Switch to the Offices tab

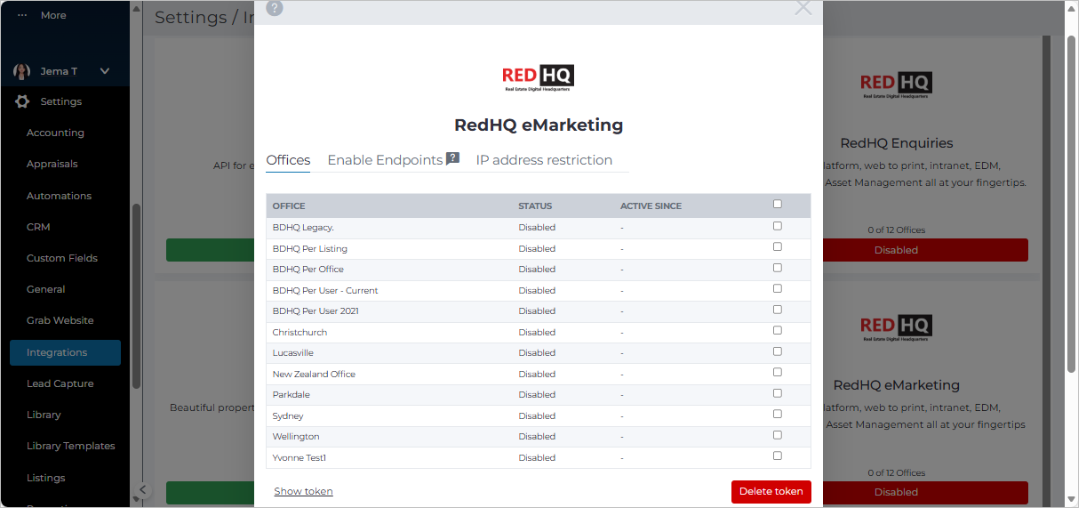click(x=288, y=160)
